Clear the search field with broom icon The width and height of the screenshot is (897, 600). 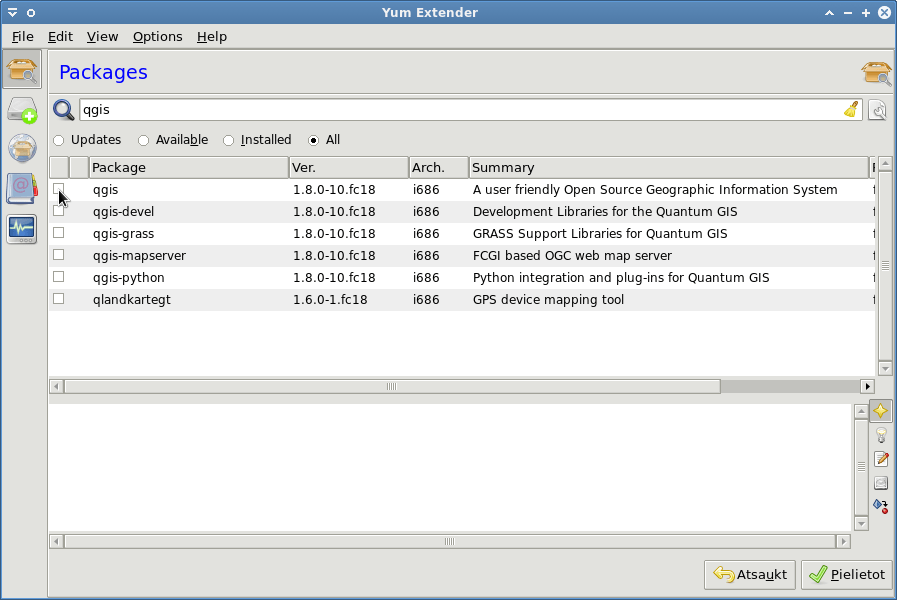(851, 109)
